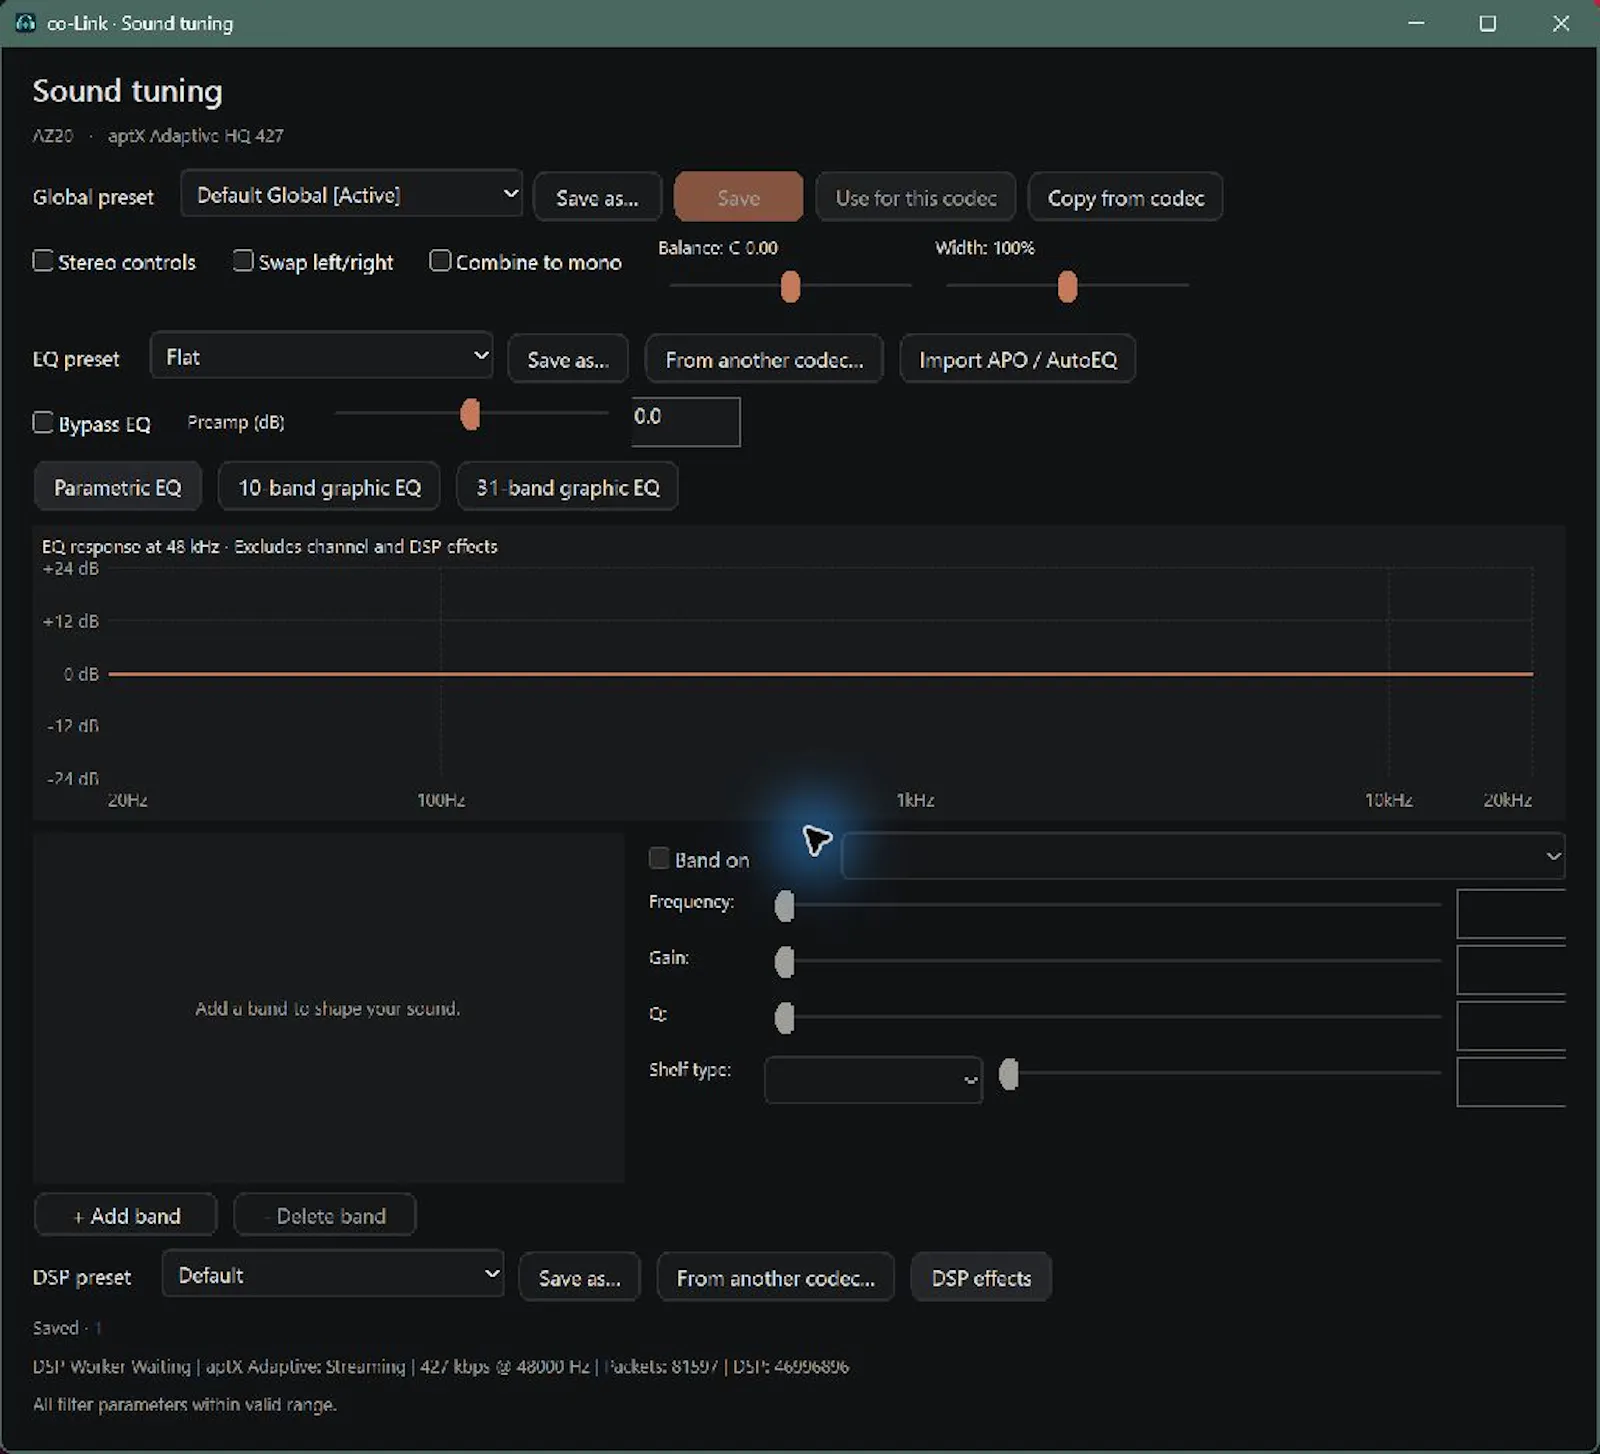Click Save as next to Global preset

coord(597,197)
